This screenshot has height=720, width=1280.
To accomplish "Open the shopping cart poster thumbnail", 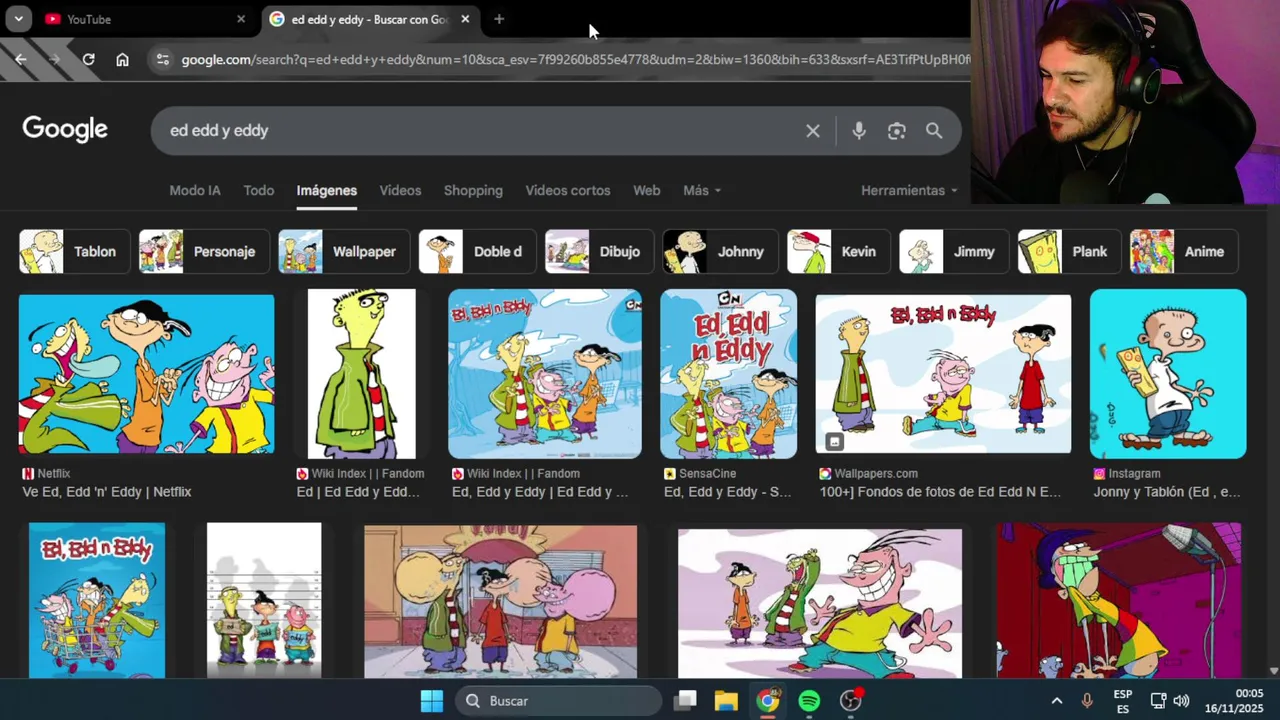I will click(x=97, y=600).
